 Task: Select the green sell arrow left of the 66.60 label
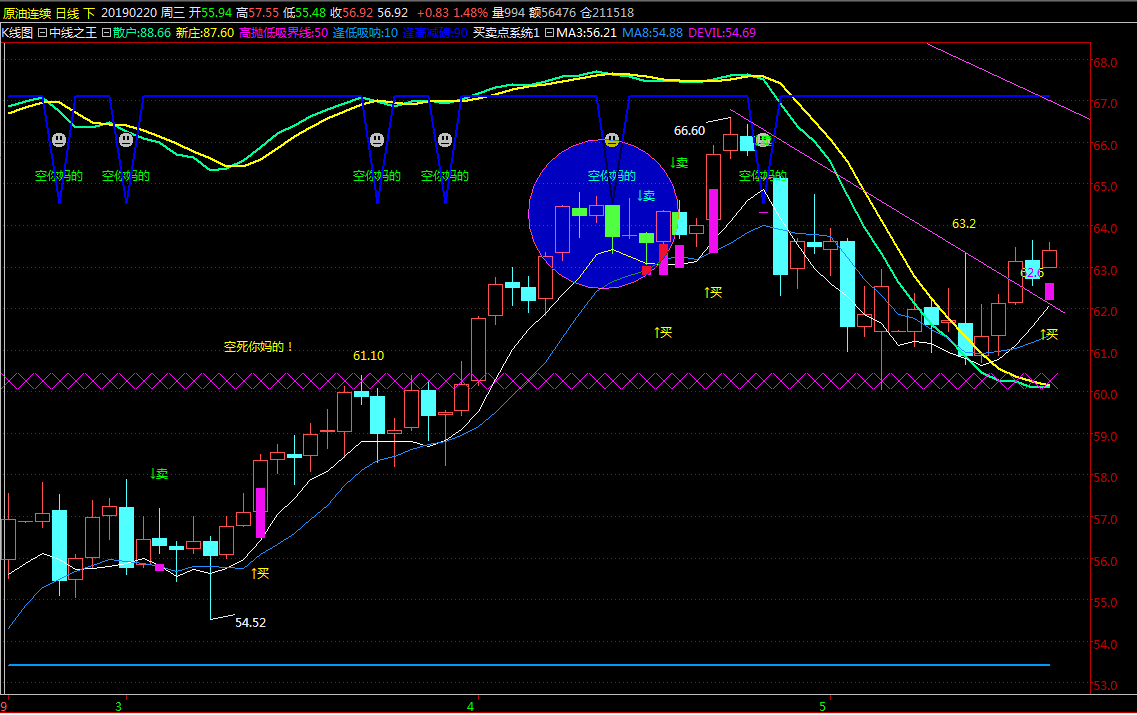pyautogui.click(x=679, y=162)
